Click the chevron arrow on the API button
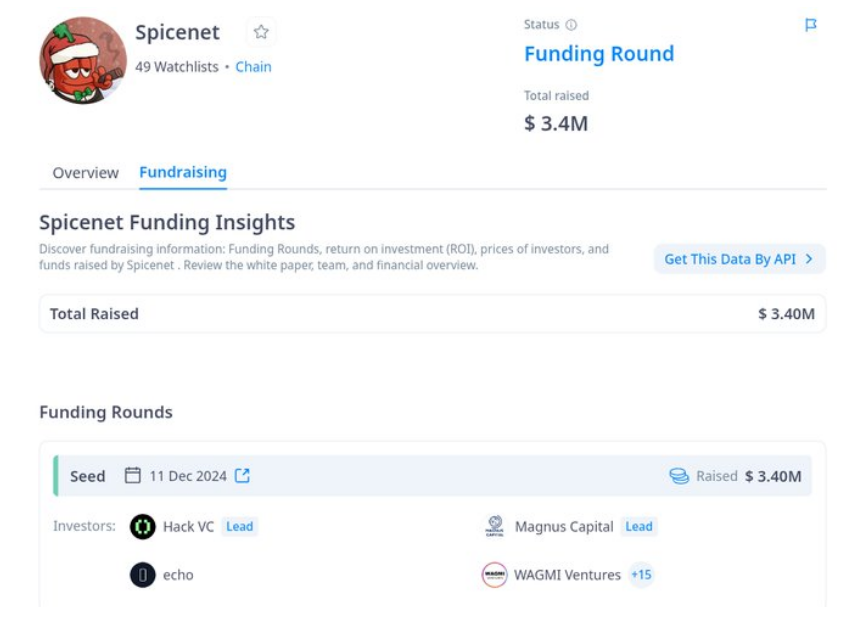 coord(809,259)
